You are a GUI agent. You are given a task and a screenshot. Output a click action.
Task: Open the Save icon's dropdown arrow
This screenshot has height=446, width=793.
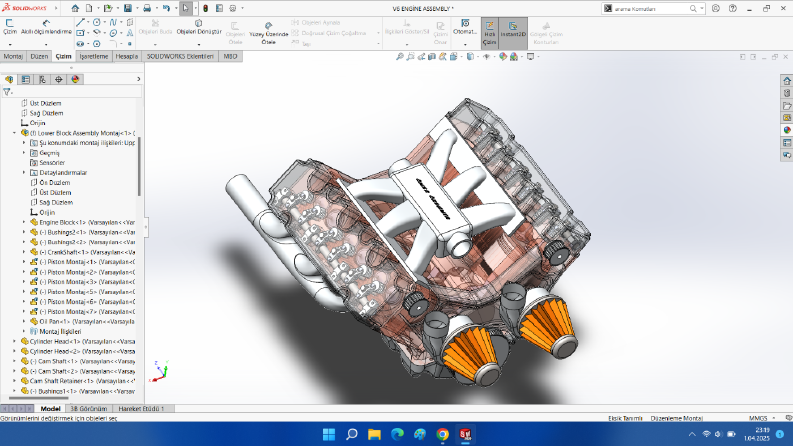click(137, 8)
